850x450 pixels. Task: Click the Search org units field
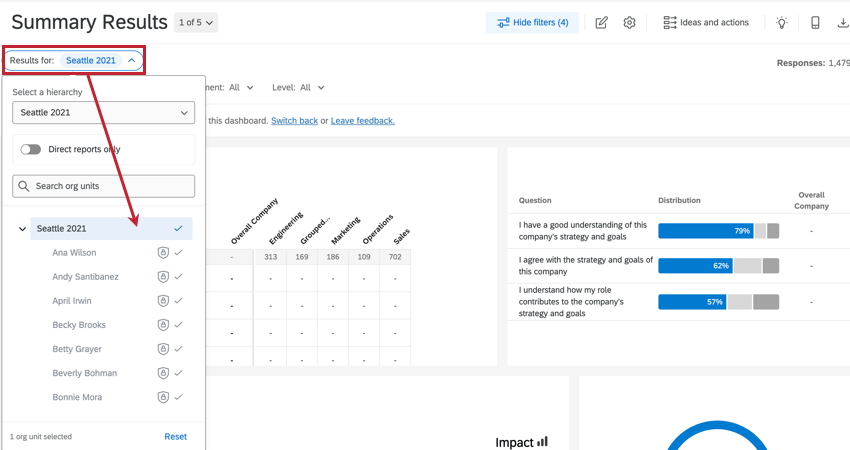103,186
